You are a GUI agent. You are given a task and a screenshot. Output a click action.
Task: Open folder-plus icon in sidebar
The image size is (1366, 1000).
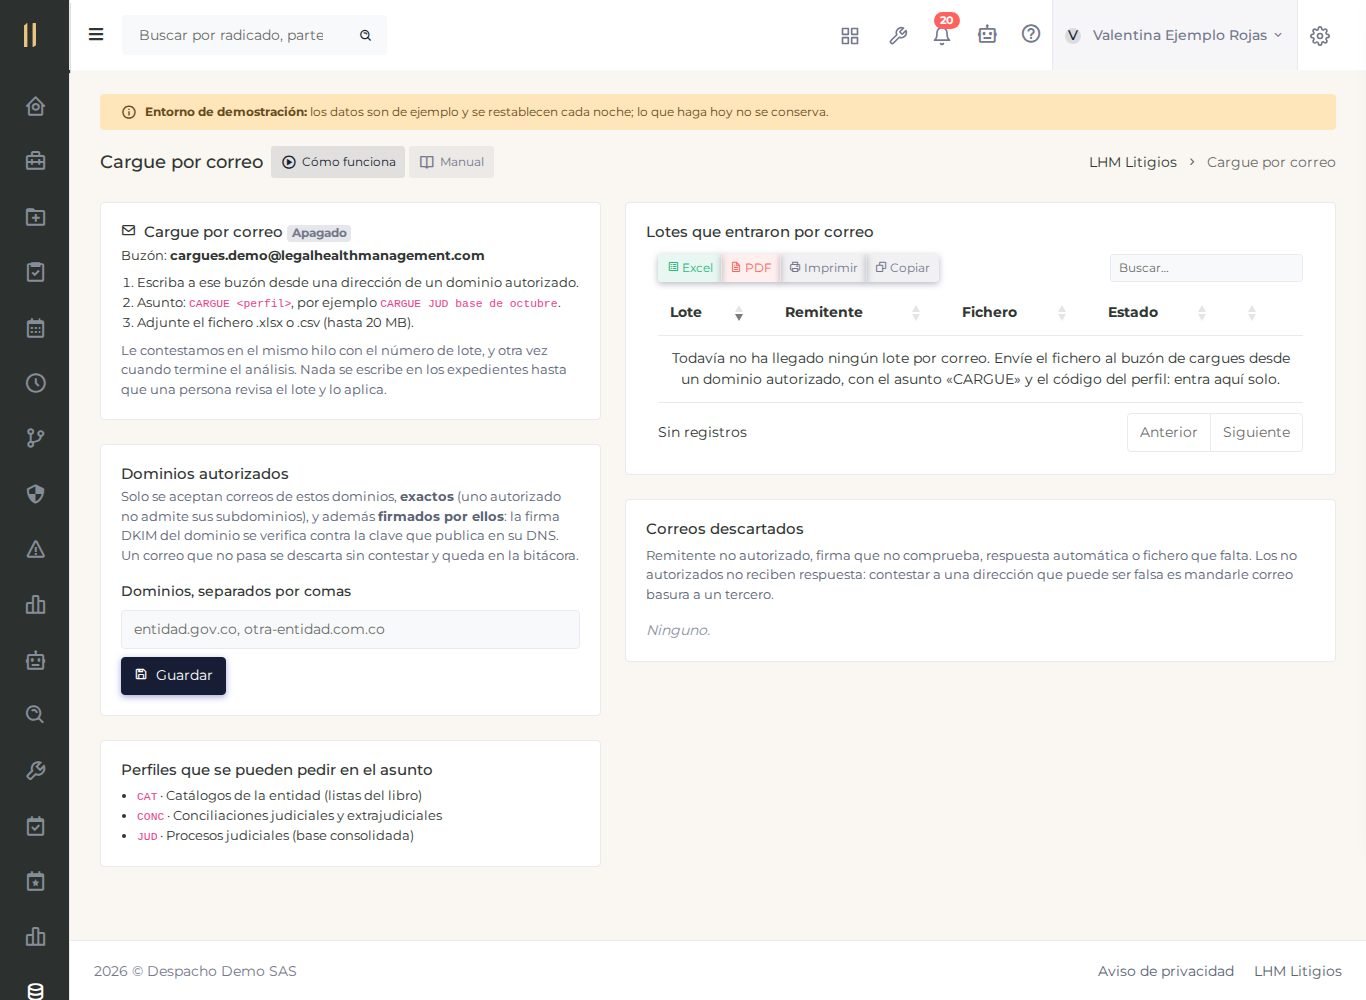coord(35,217)
